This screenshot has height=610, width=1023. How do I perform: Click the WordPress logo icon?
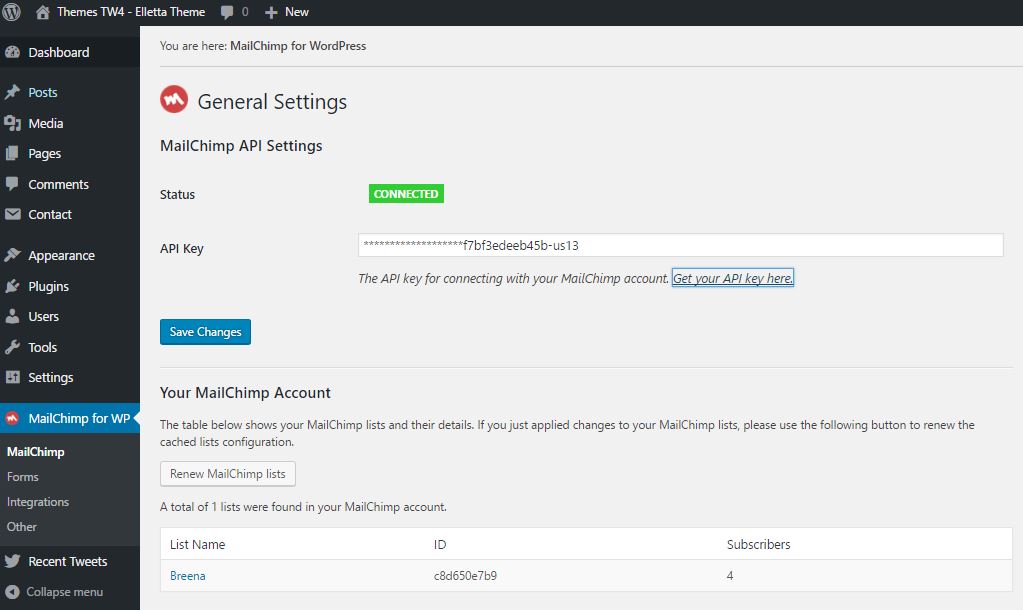[x=11, y=12]
